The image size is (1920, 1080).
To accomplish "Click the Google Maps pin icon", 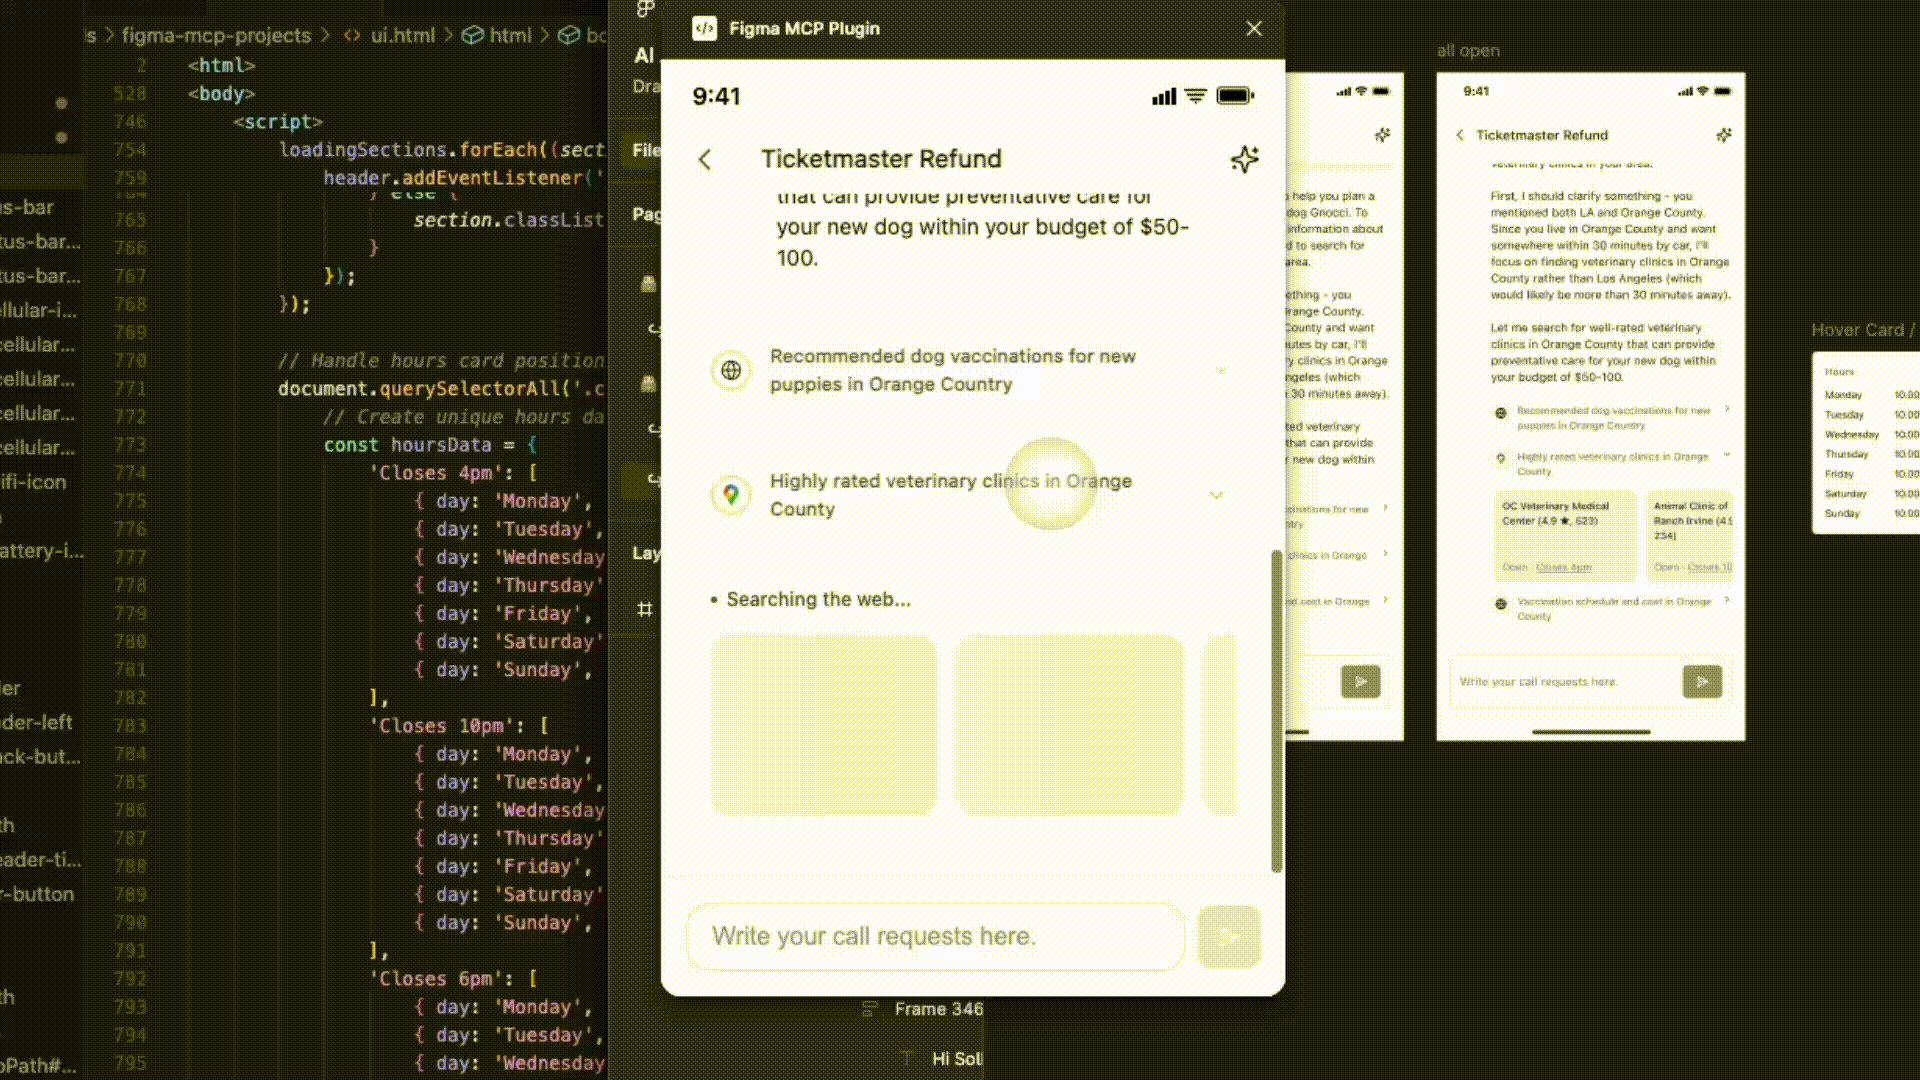I will click(731, 495).
